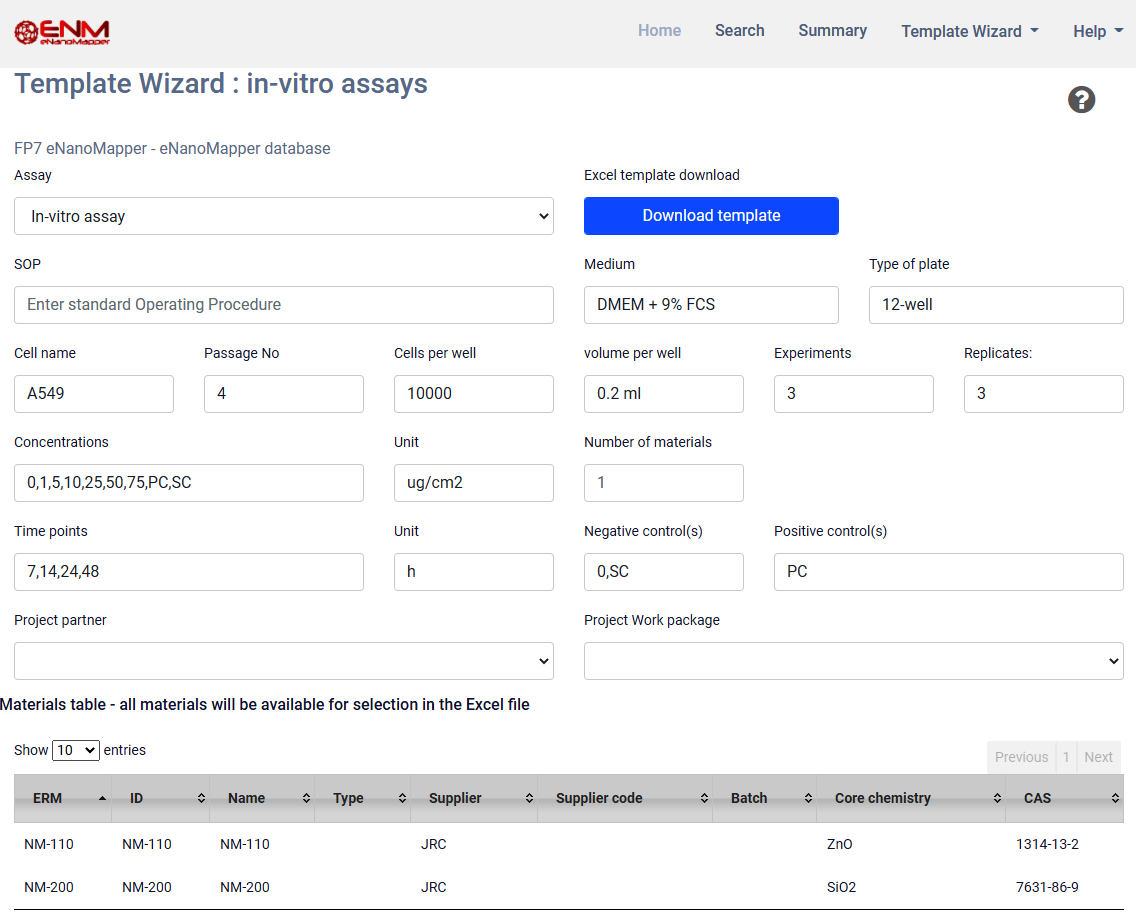Screen dimensions: 1136x922
Task: Sort table by ERM column
Action: [x=62, y=798]
